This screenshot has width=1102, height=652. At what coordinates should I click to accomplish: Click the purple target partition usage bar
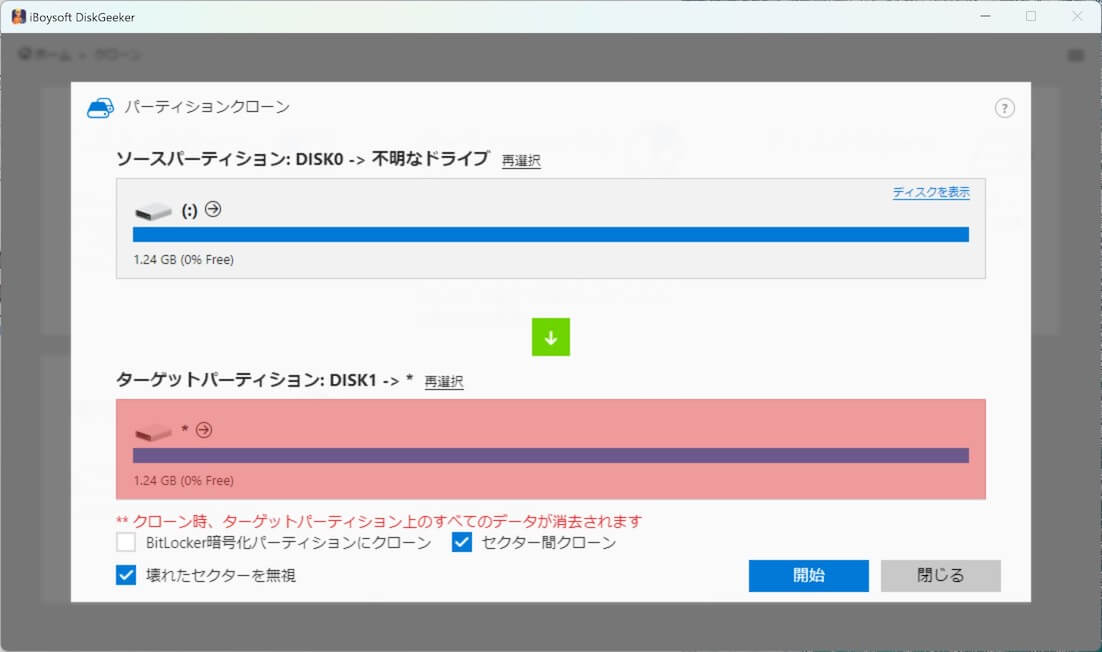click(x=550, y=455)
